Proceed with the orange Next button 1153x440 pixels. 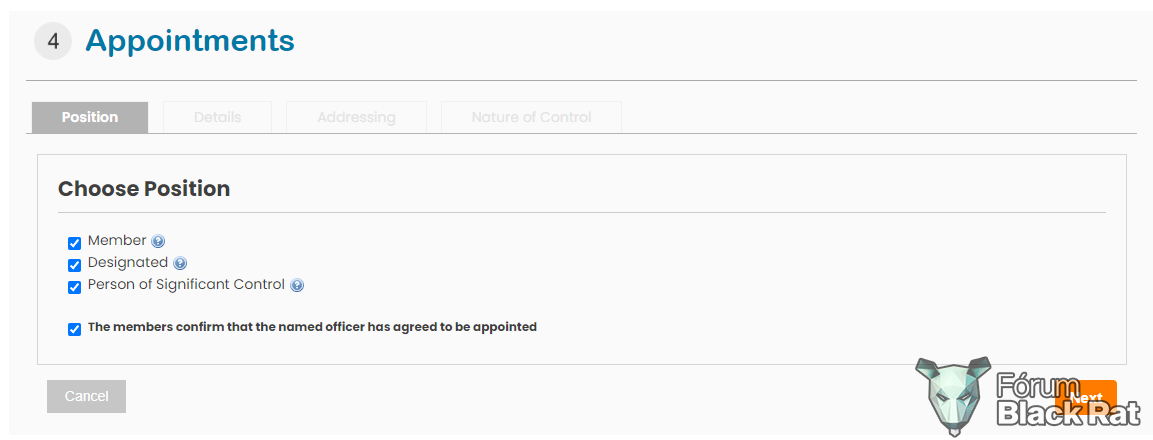[x=1085, y=398]
